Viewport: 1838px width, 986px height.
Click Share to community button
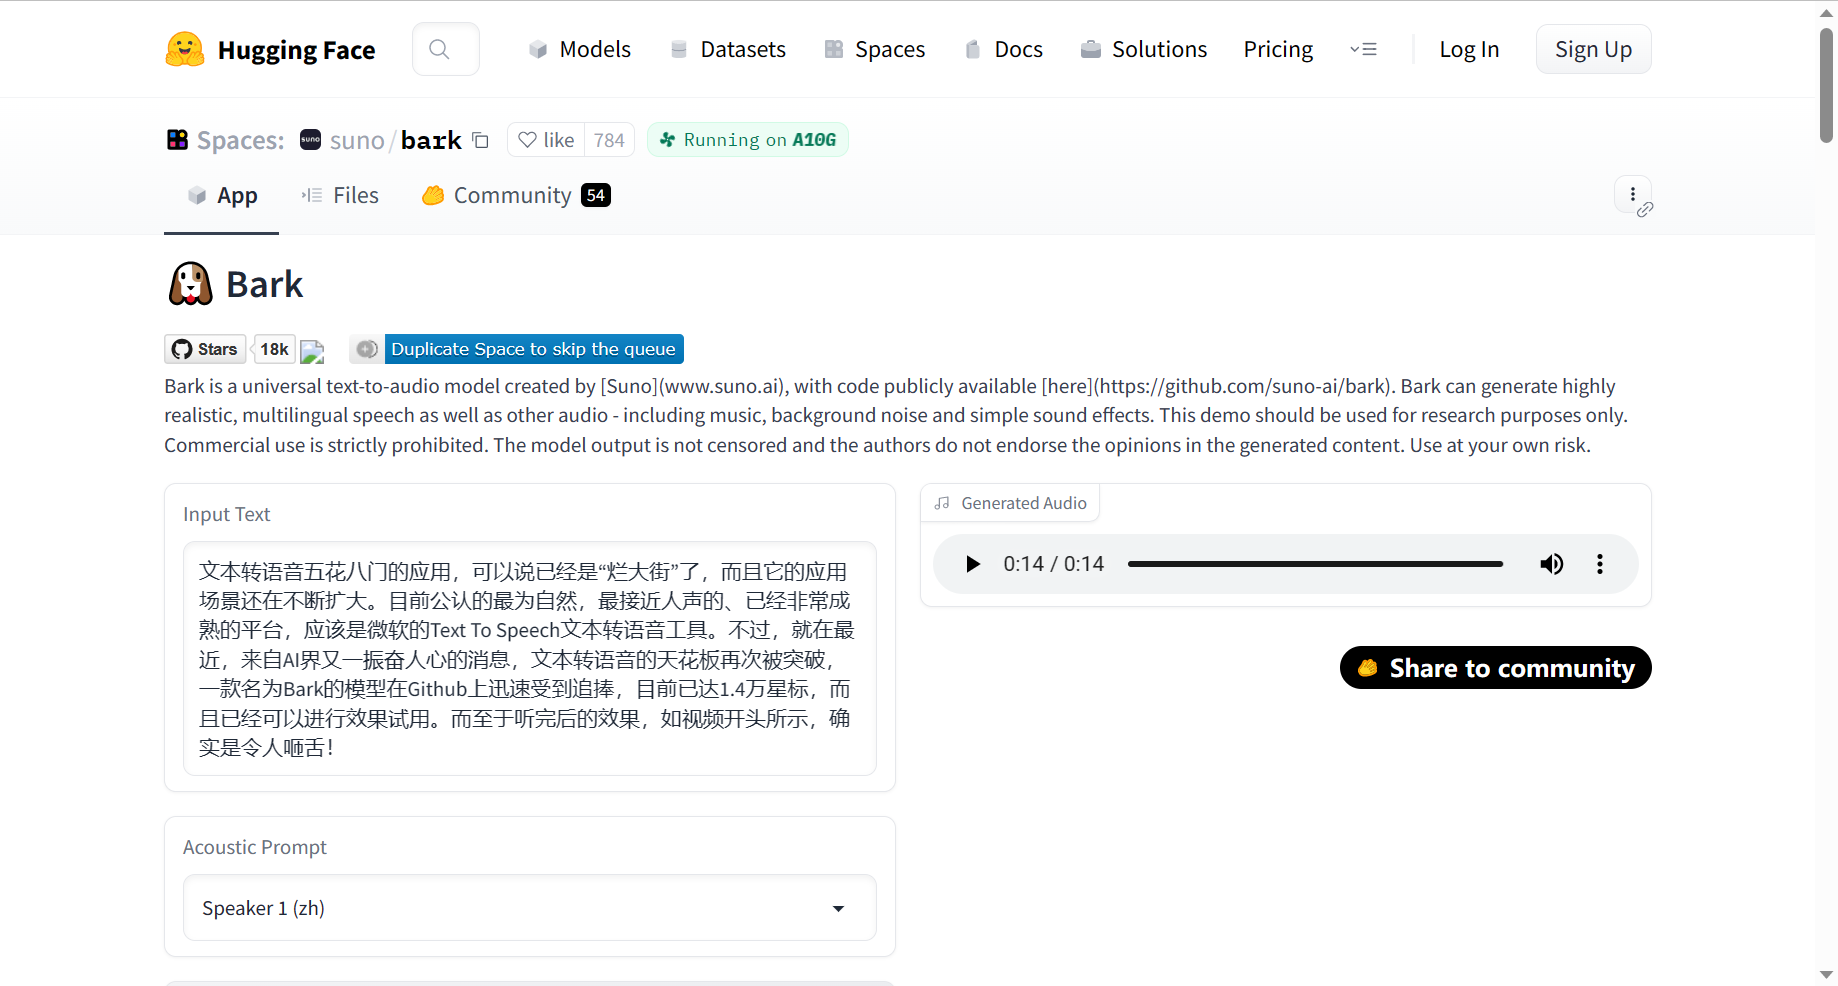point(1495,668)
